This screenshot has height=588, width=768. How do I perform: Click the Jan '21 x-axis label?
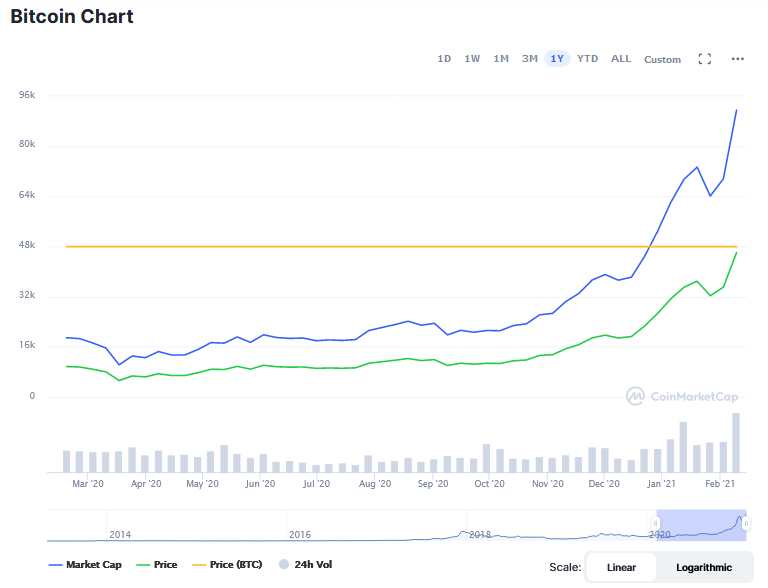pyautogui.click(x=661, y=484)
